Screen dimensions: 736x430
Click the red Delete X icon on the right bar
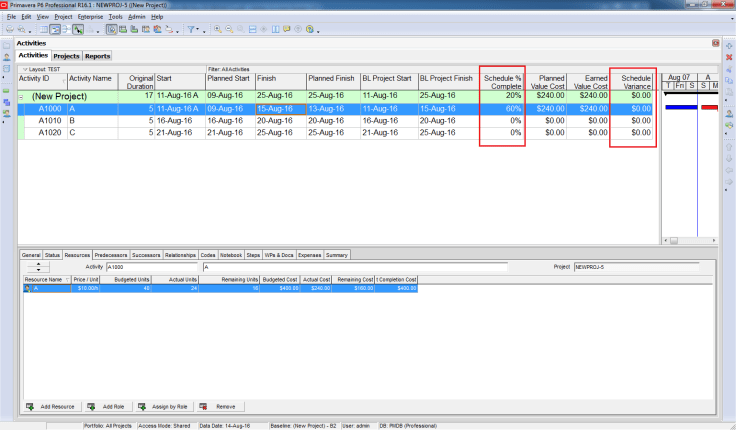pyautogui.click(x=729, y=57)
